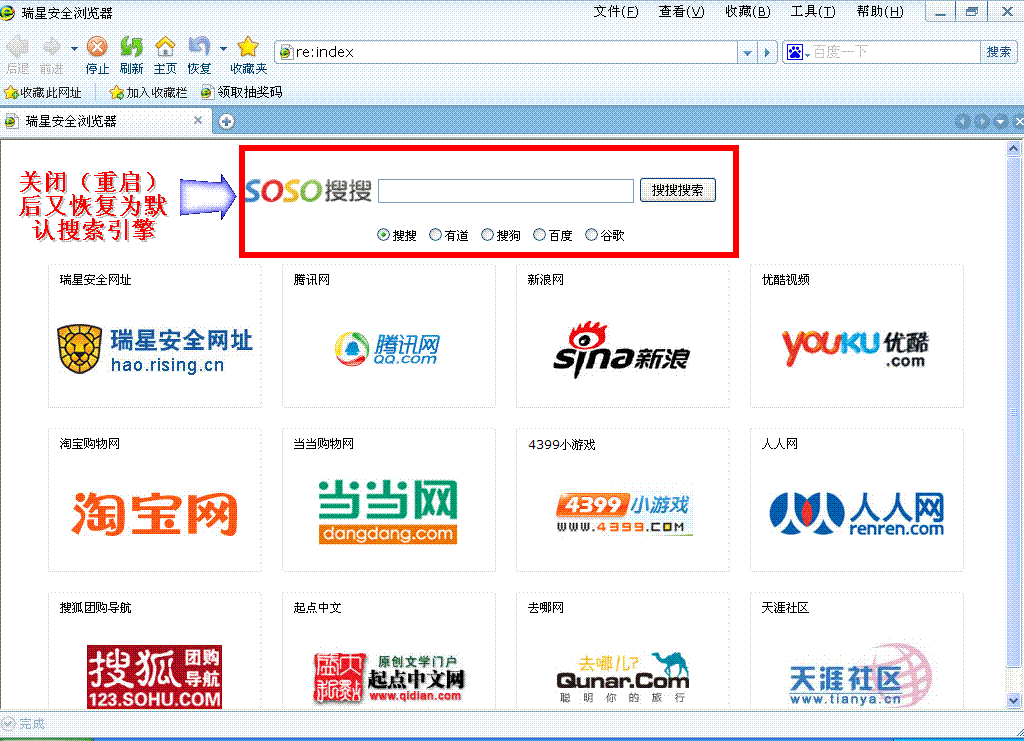Viewport: 1024px width, 741px height.
Task: Click the tab scroll right arrow icon
Action: [x=982, y=121]
